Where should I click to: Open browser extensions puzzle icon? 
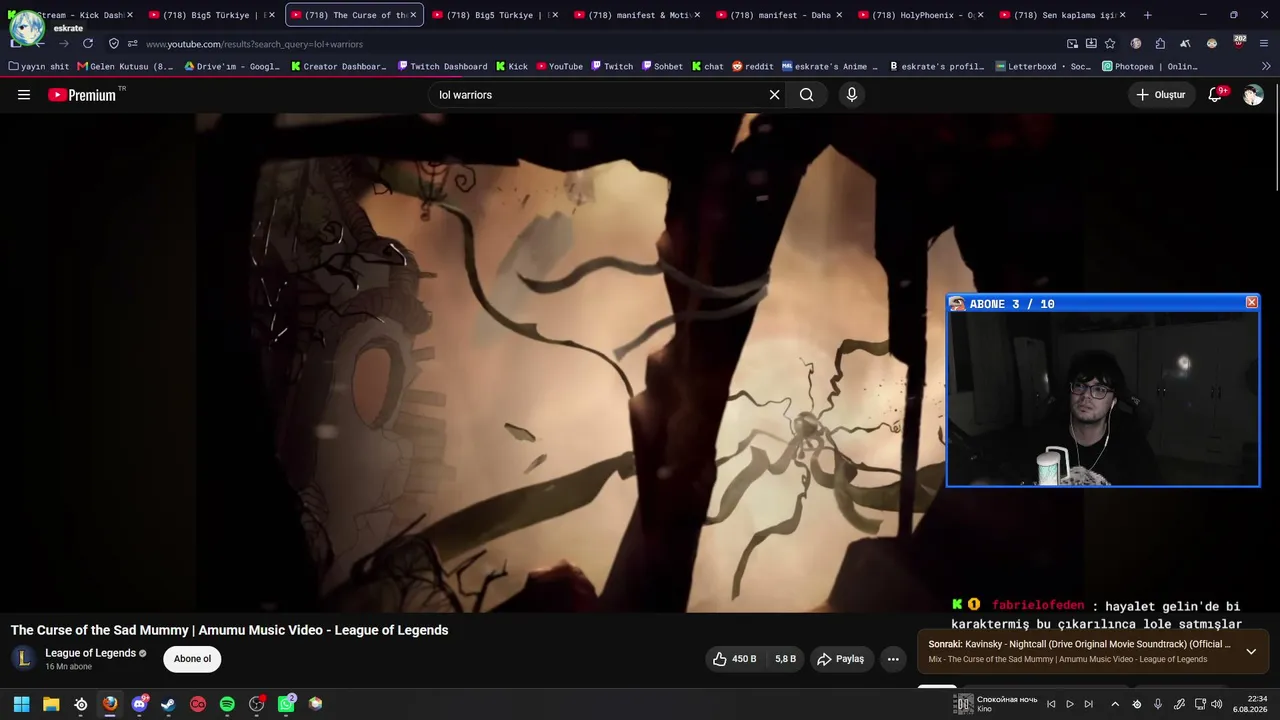[1160, 44]
